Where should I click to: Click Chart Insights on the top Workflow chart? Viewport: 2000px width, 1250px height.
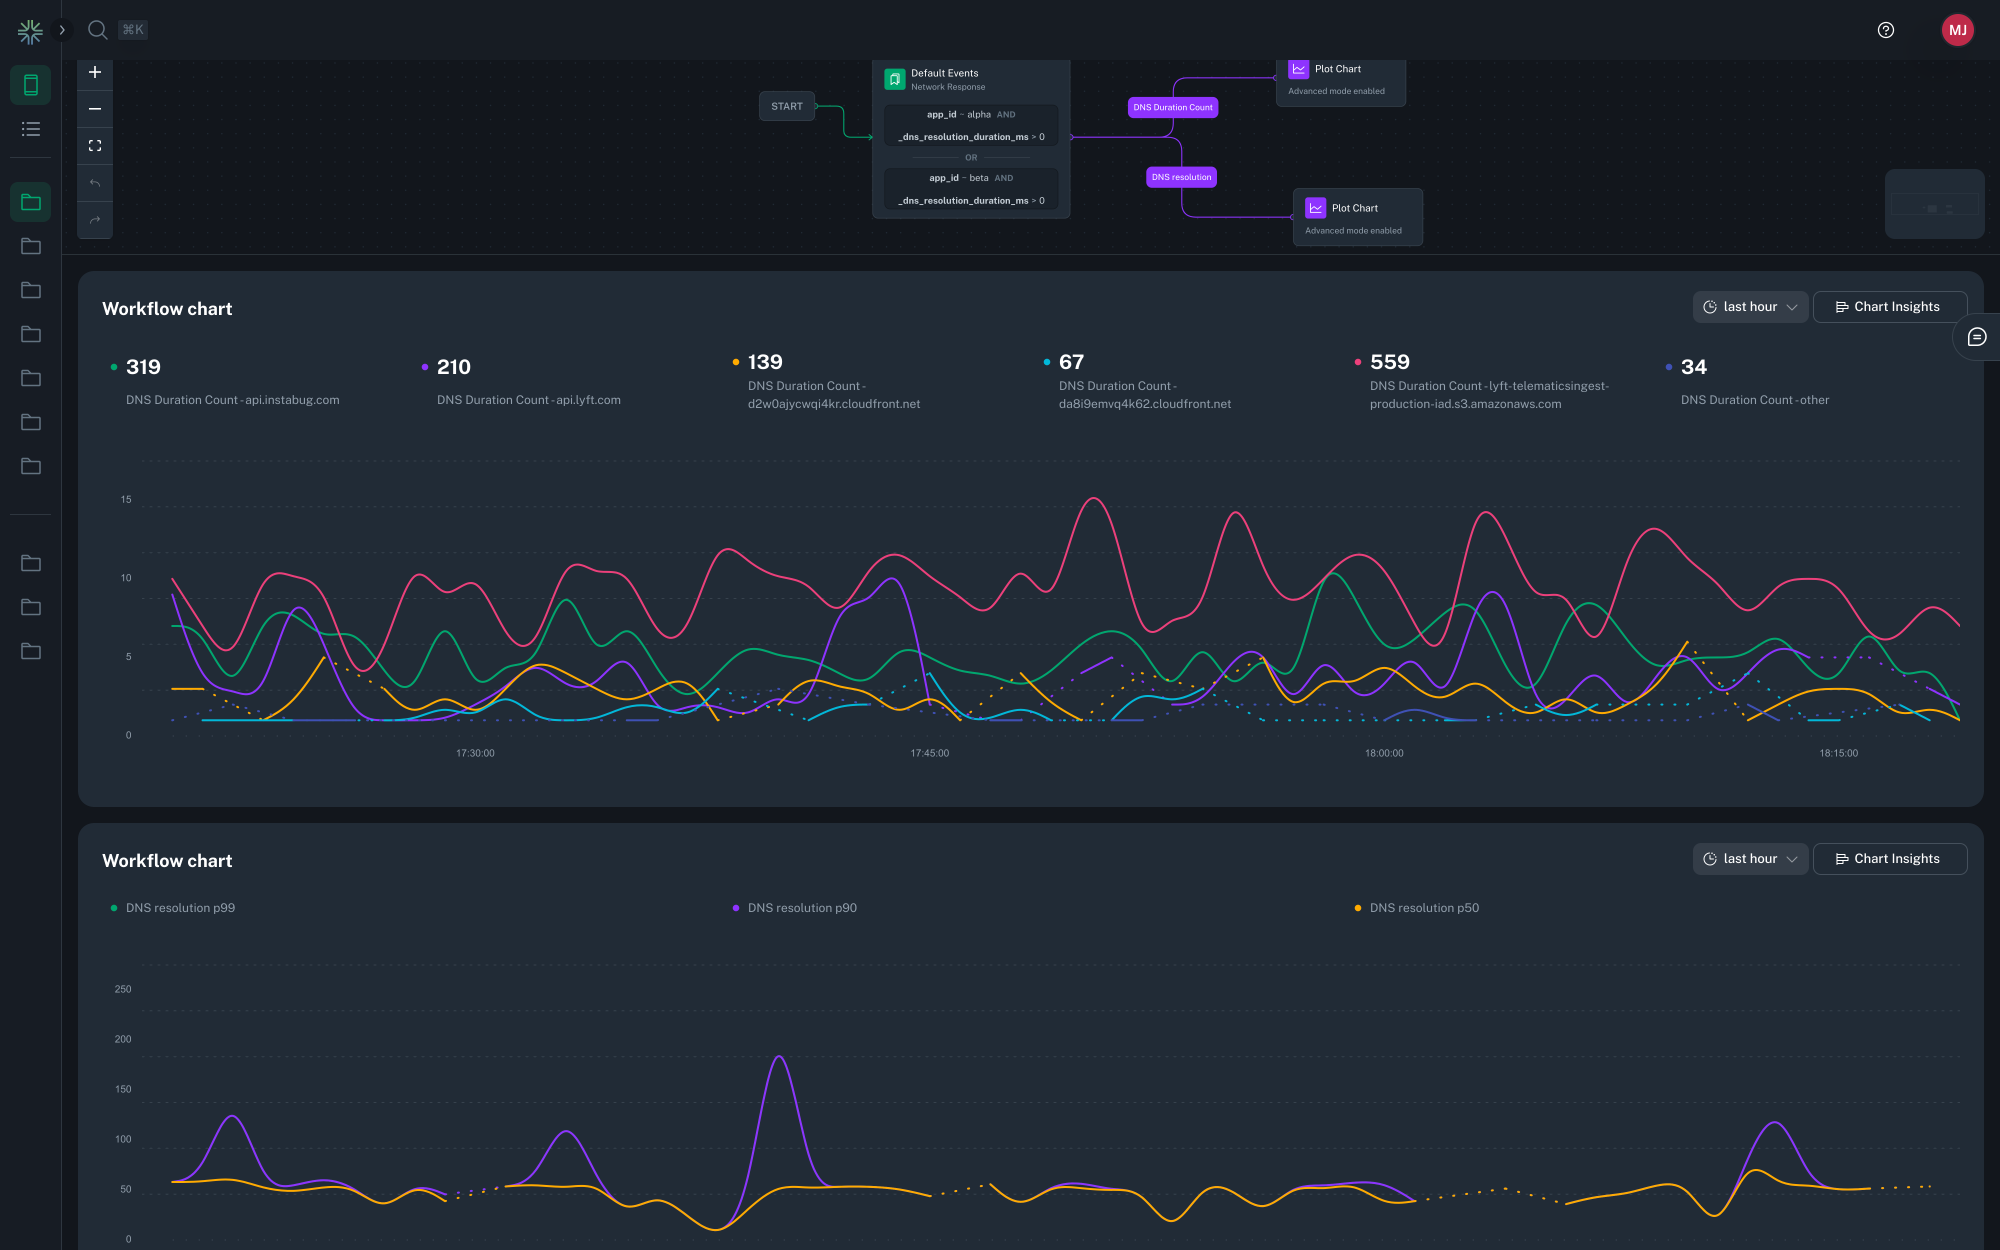coord(1890,307)
